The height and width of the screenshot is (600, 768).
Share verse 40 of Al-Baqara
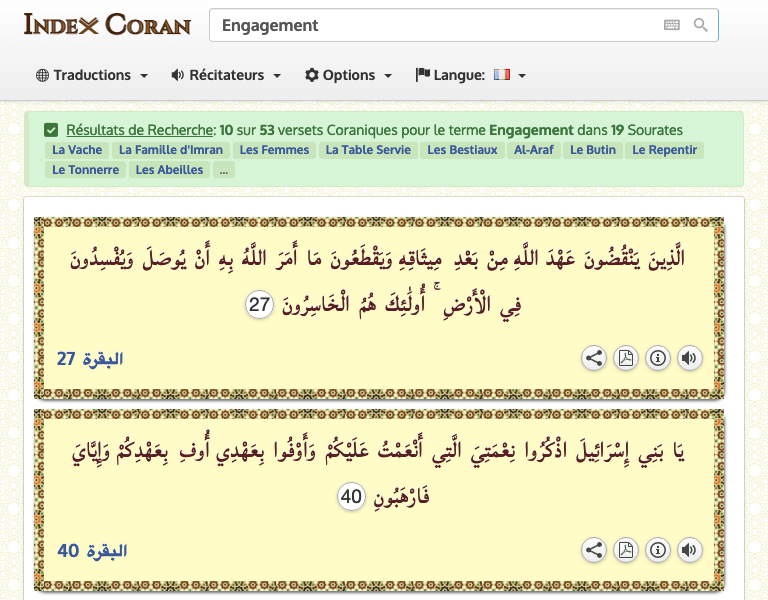pyautogui.click(x=594, y=549)
